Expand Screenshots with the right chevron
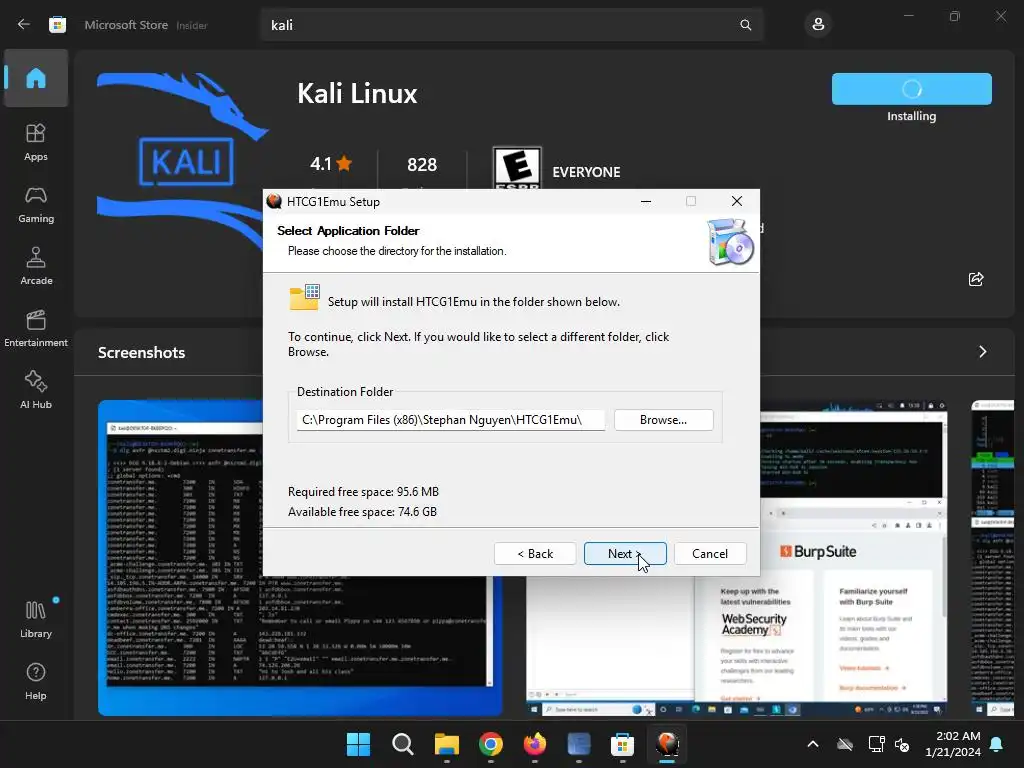The width and height of the screenshot is (1024, 768). 983,352
